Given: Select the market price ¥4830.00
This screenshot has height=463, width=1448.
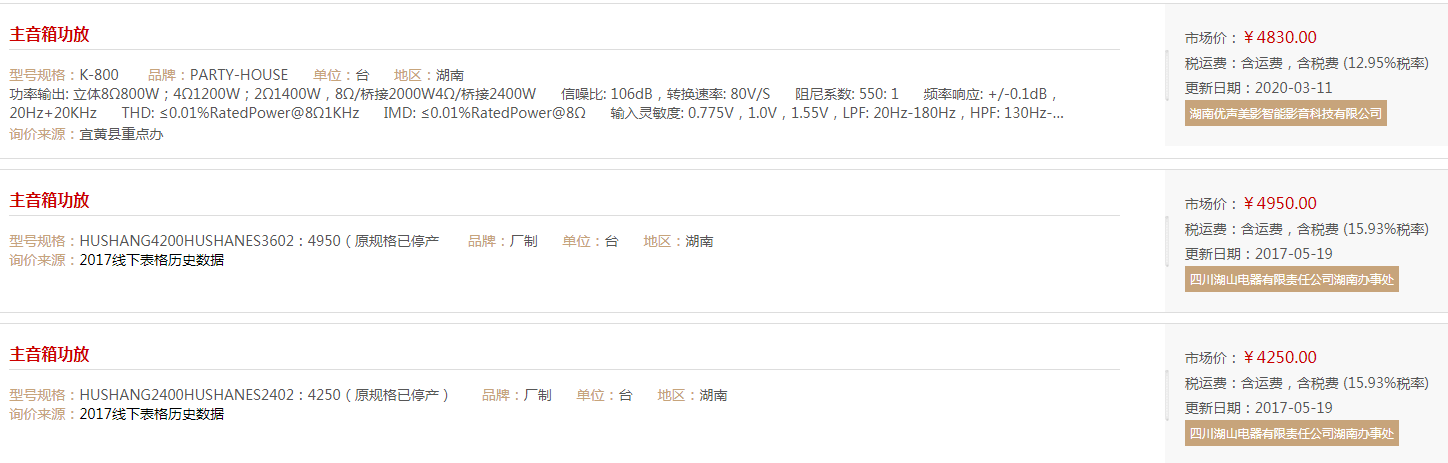Looking at the screenshot, I should [x=1280, y=37].
